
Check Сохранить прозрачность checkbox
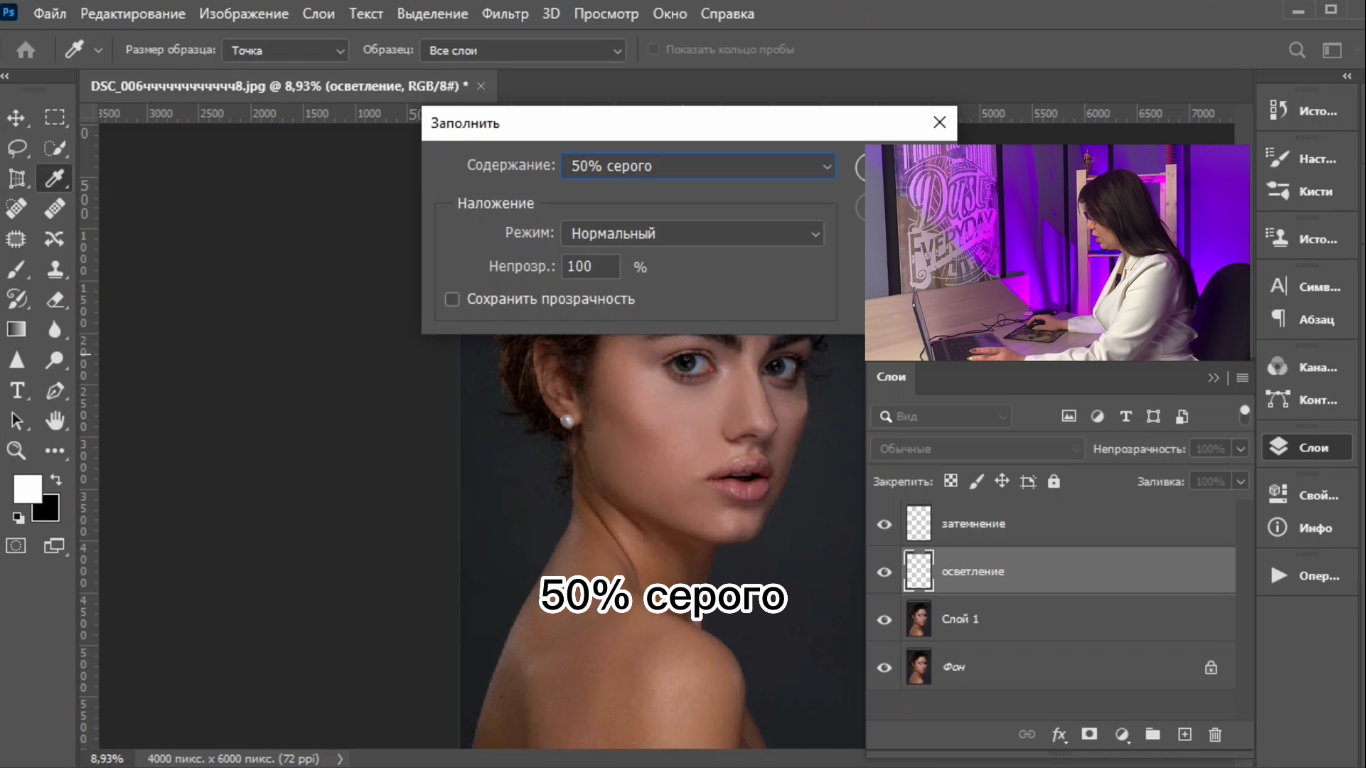(452, 299)
